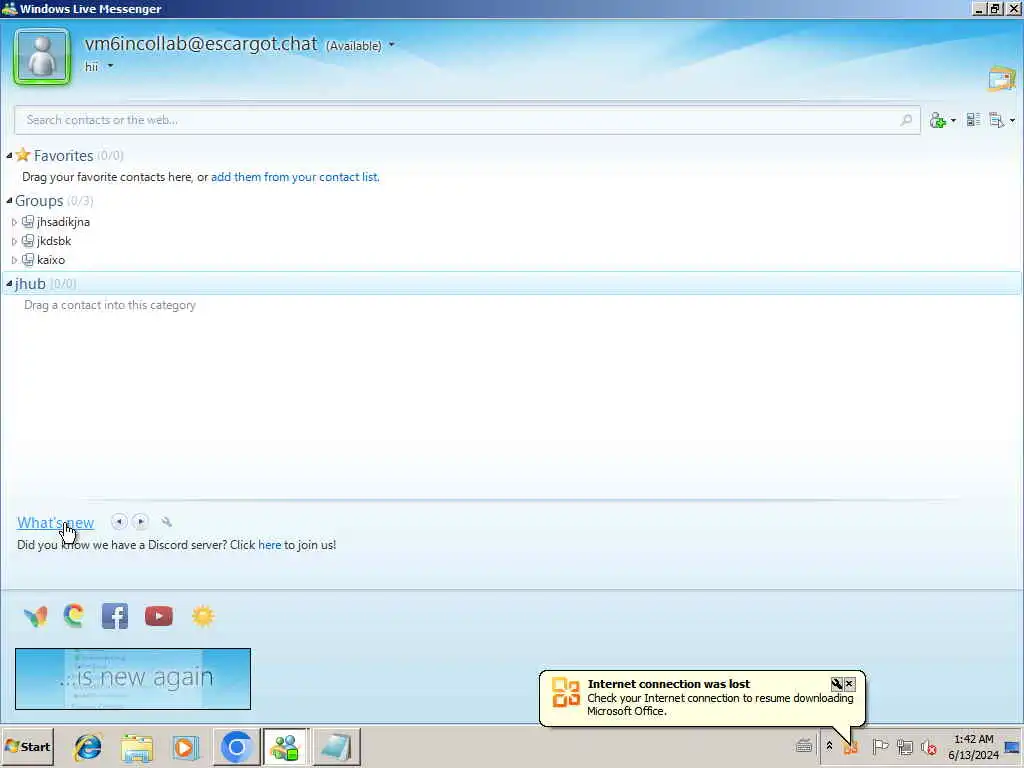The height and width of the screenshot is (768, 1024).
Task: Show hidden tray icons chevron
Action: tap(829, 746)
